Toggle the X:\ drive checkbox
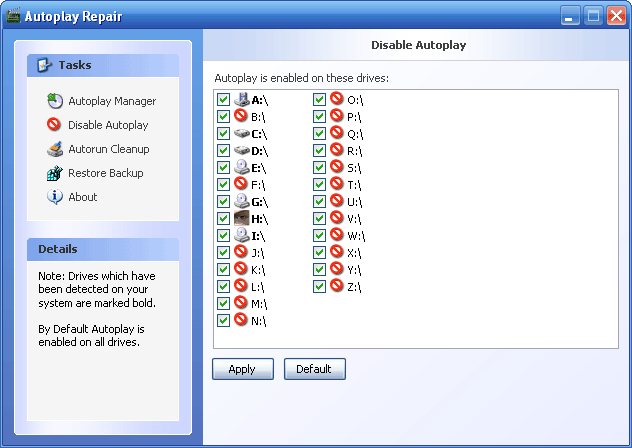 pyautogui.click(x=319, y=252)
